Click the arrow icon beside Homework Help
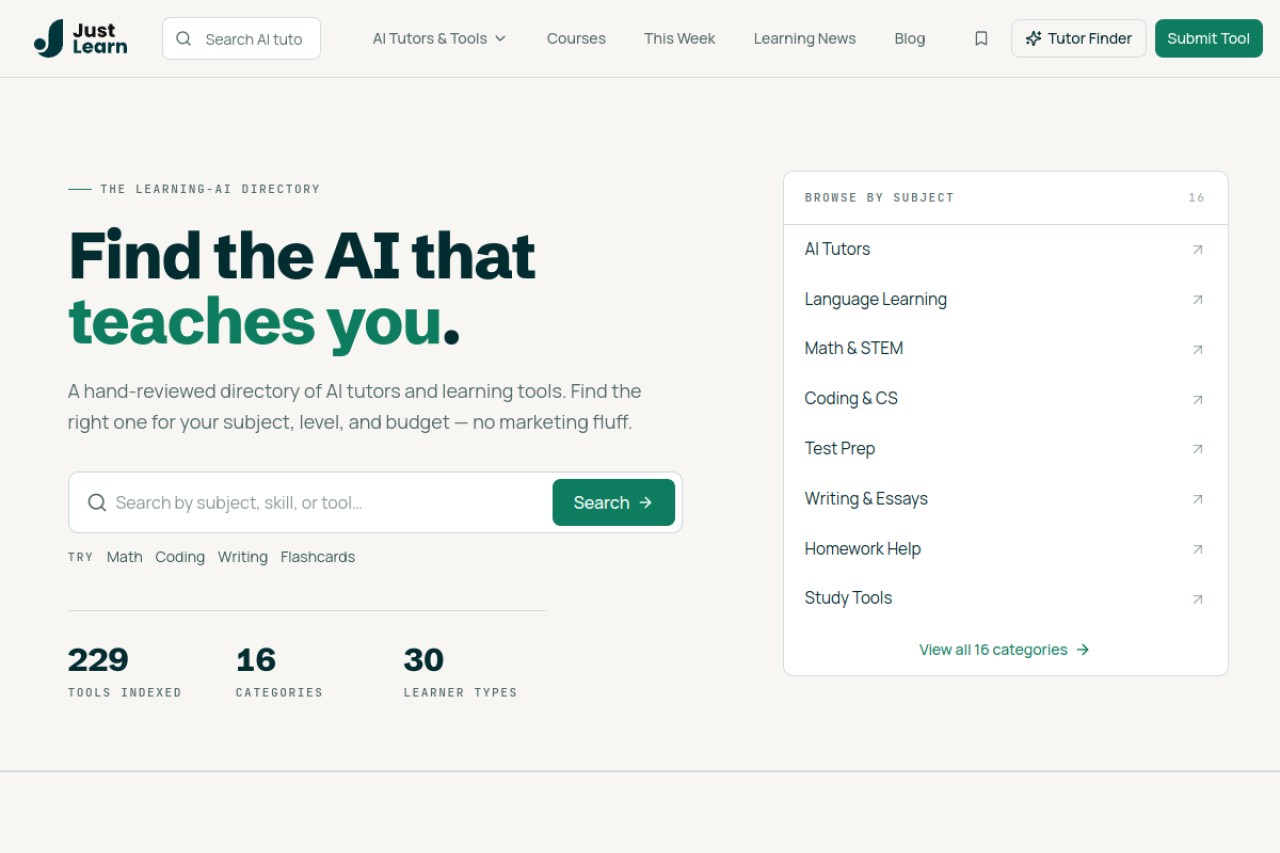 coord(1197,549)
